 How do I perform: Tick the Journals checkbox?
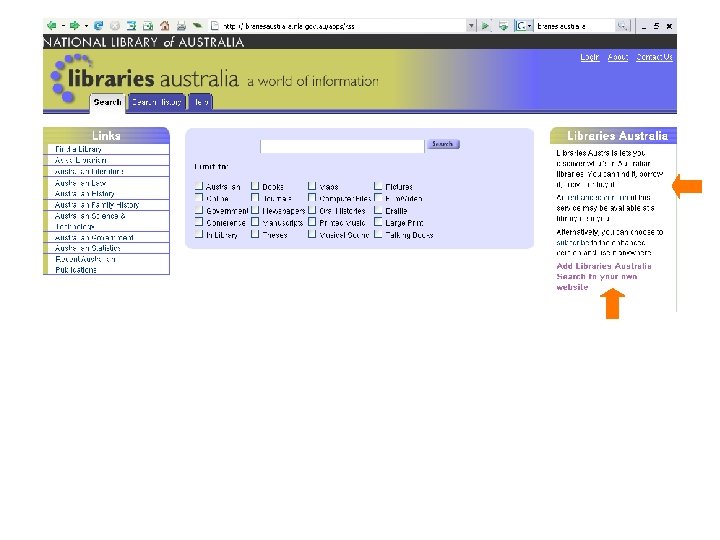255,197
